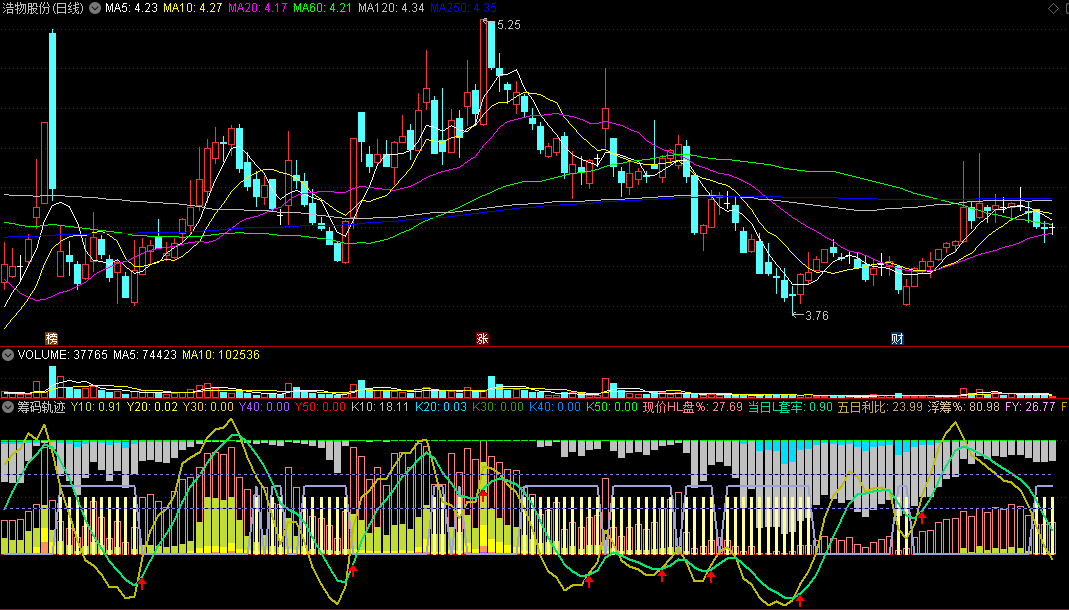1069x610 pixels.
Task: Click the FY: 26.77 value
Action: pos(1030,407)
